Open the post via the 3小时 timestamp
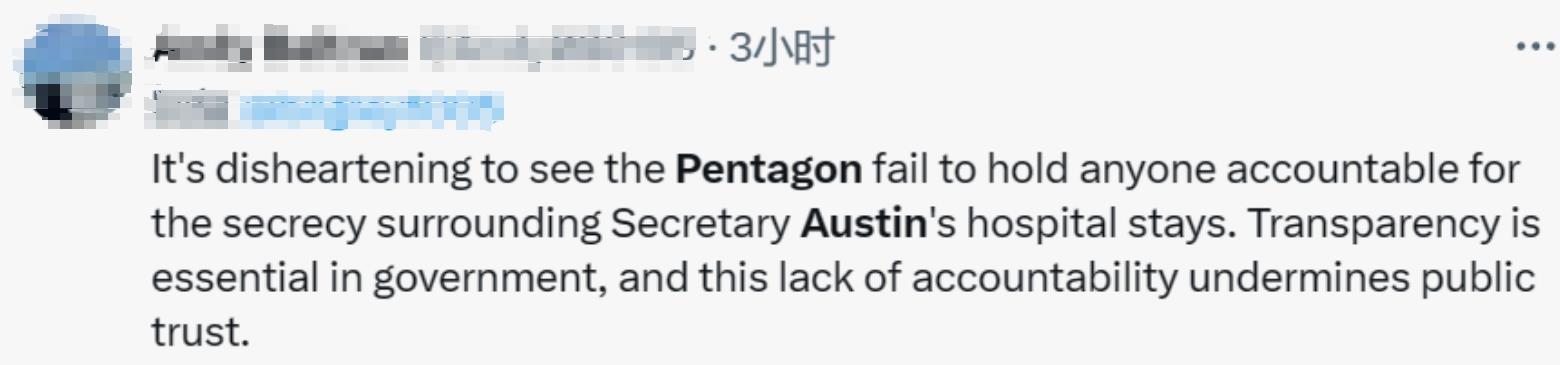Viewport: 1560px width, 365px height. click(781, 48)
